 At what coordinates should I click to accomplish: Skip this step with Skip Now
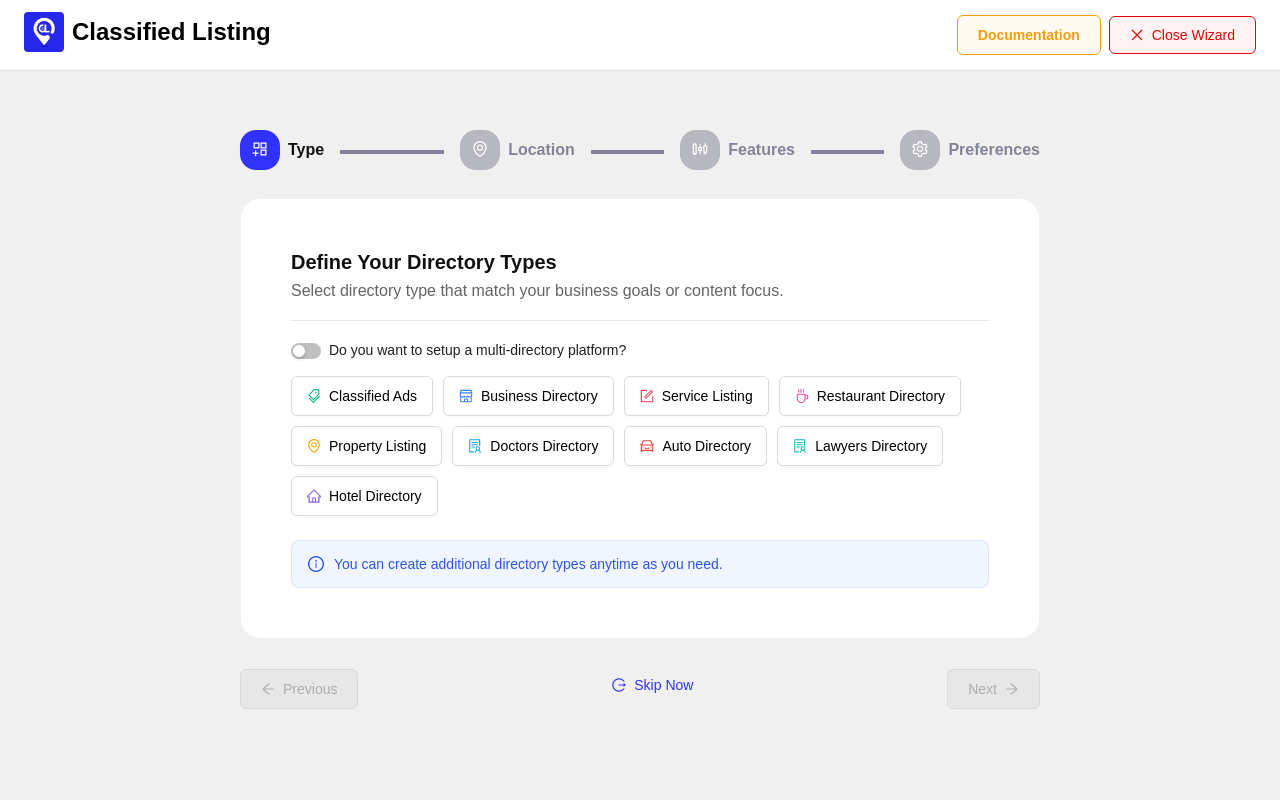pyautogui.click(x=652, y=685)
